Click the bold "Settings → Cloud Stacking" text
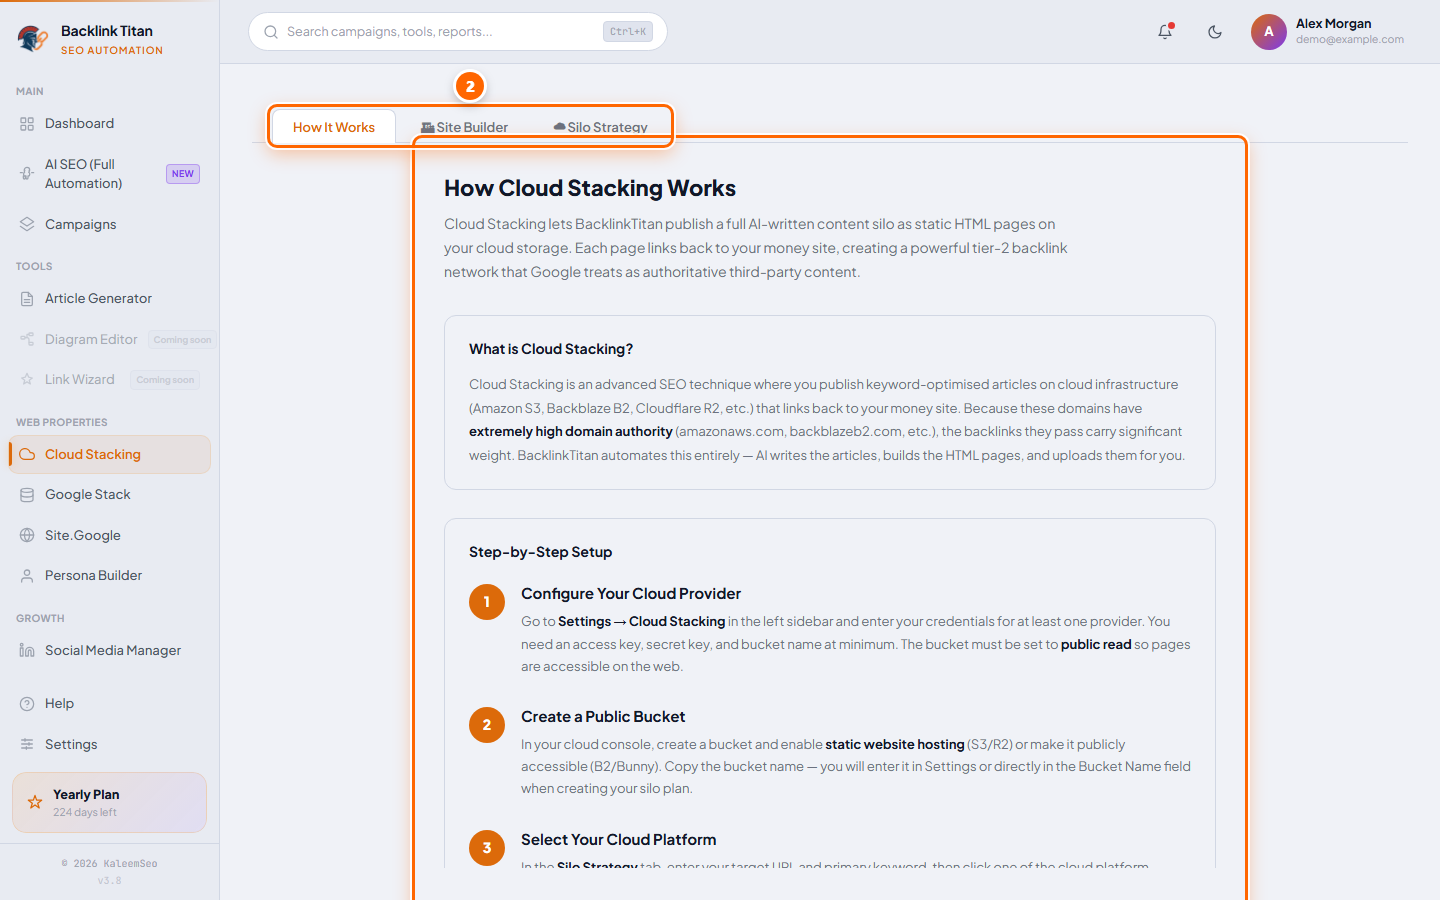The height and width of the screenshot is (900, 1440). (x=642, y=621)
